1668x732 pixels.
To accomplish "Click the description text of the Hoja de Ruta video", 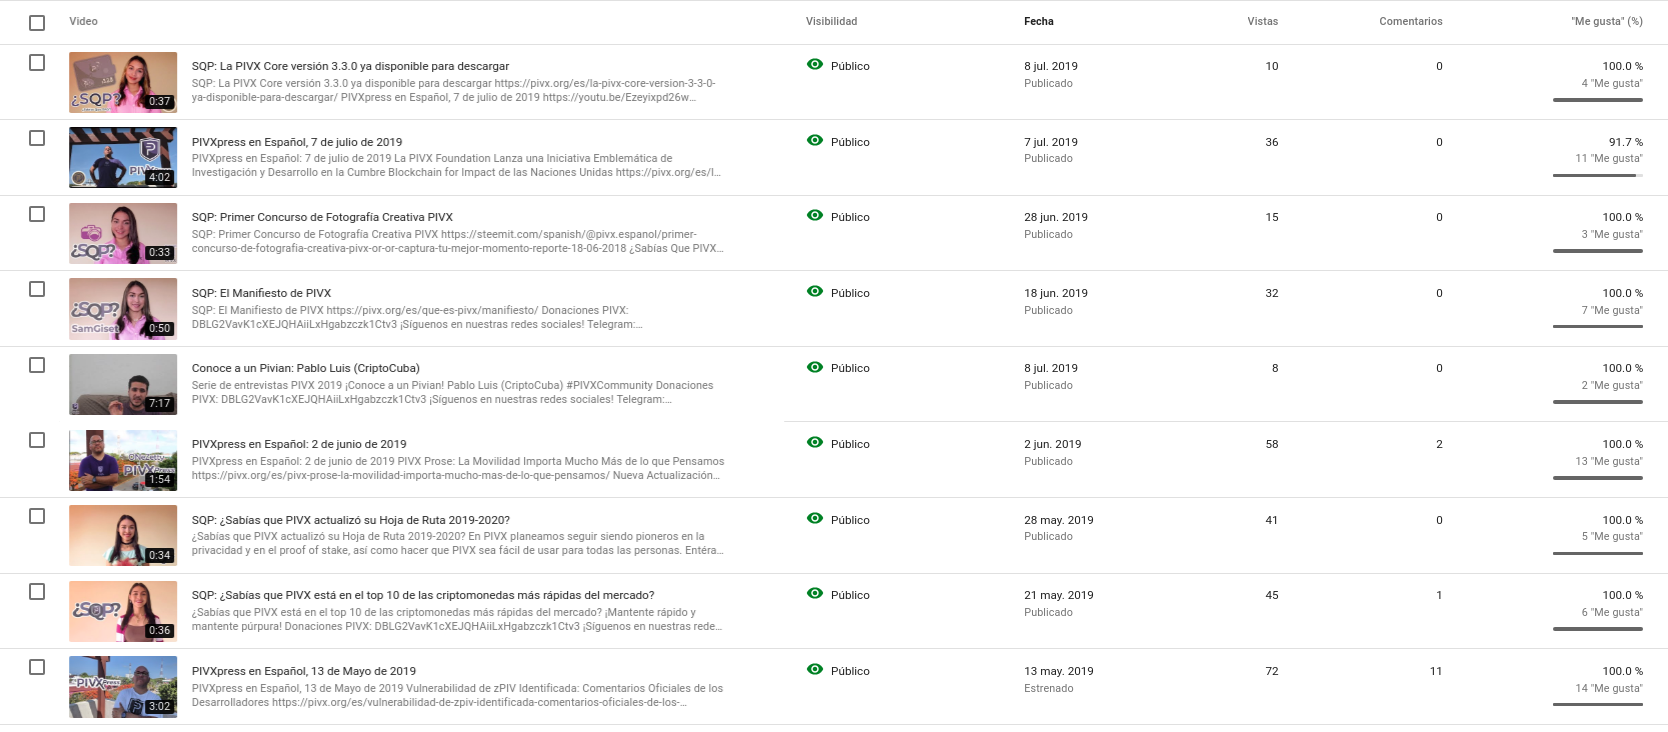I will (x=457, y=543).
